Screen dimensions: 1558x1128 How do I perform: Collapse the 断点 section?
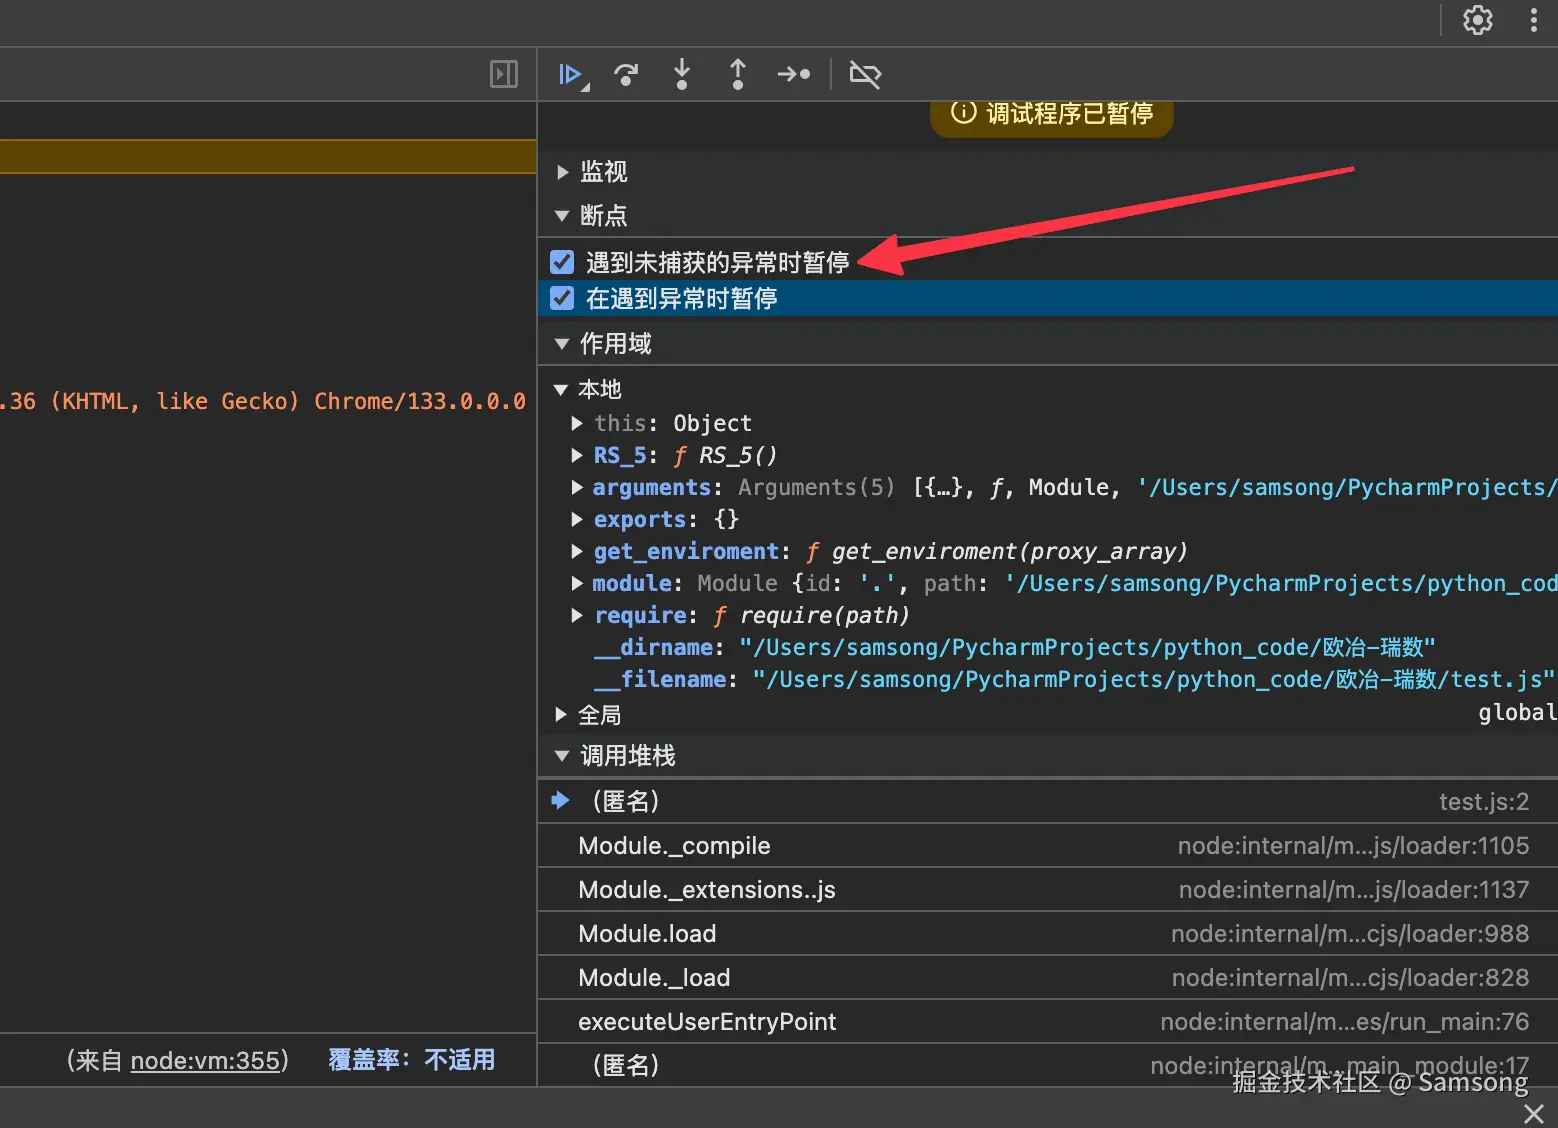click(562, 216)
